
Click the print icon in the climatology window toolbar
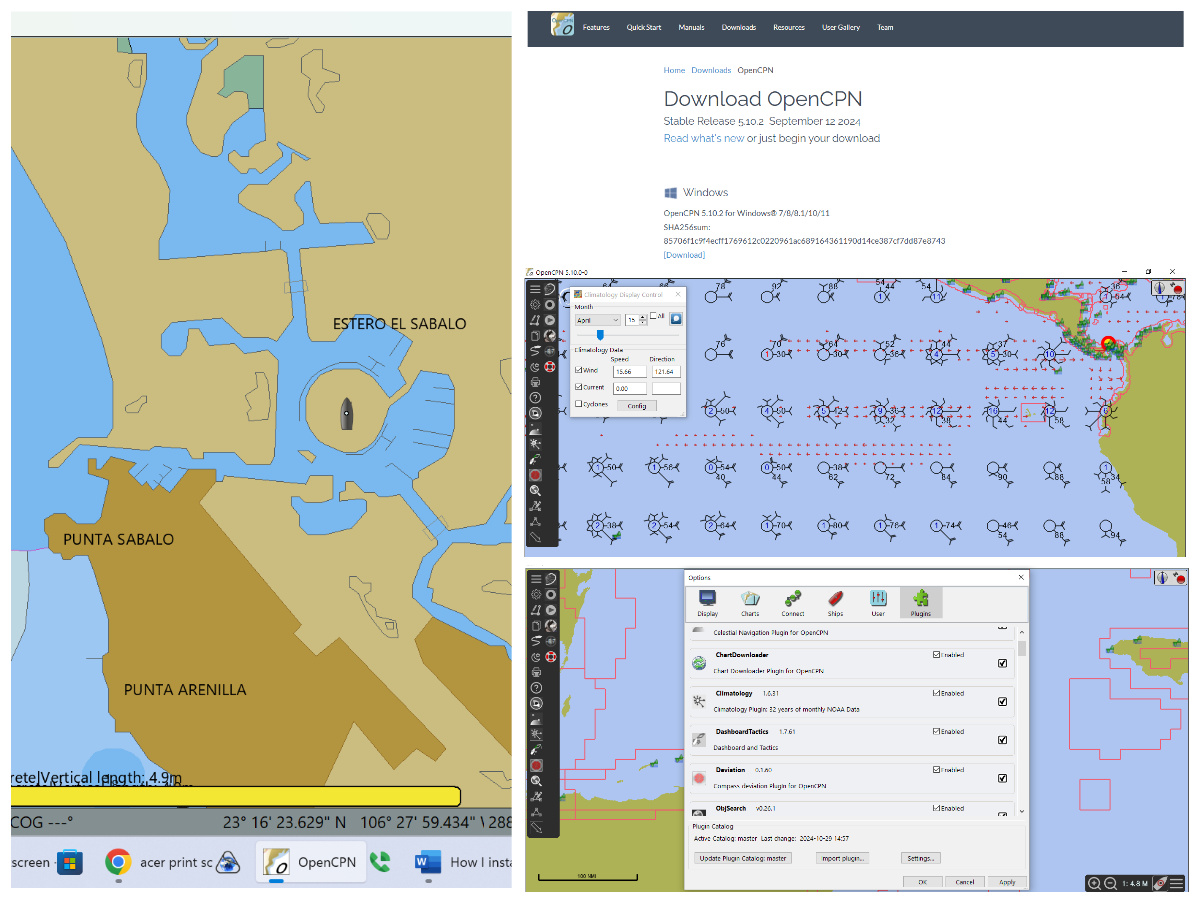click(536, 382)
